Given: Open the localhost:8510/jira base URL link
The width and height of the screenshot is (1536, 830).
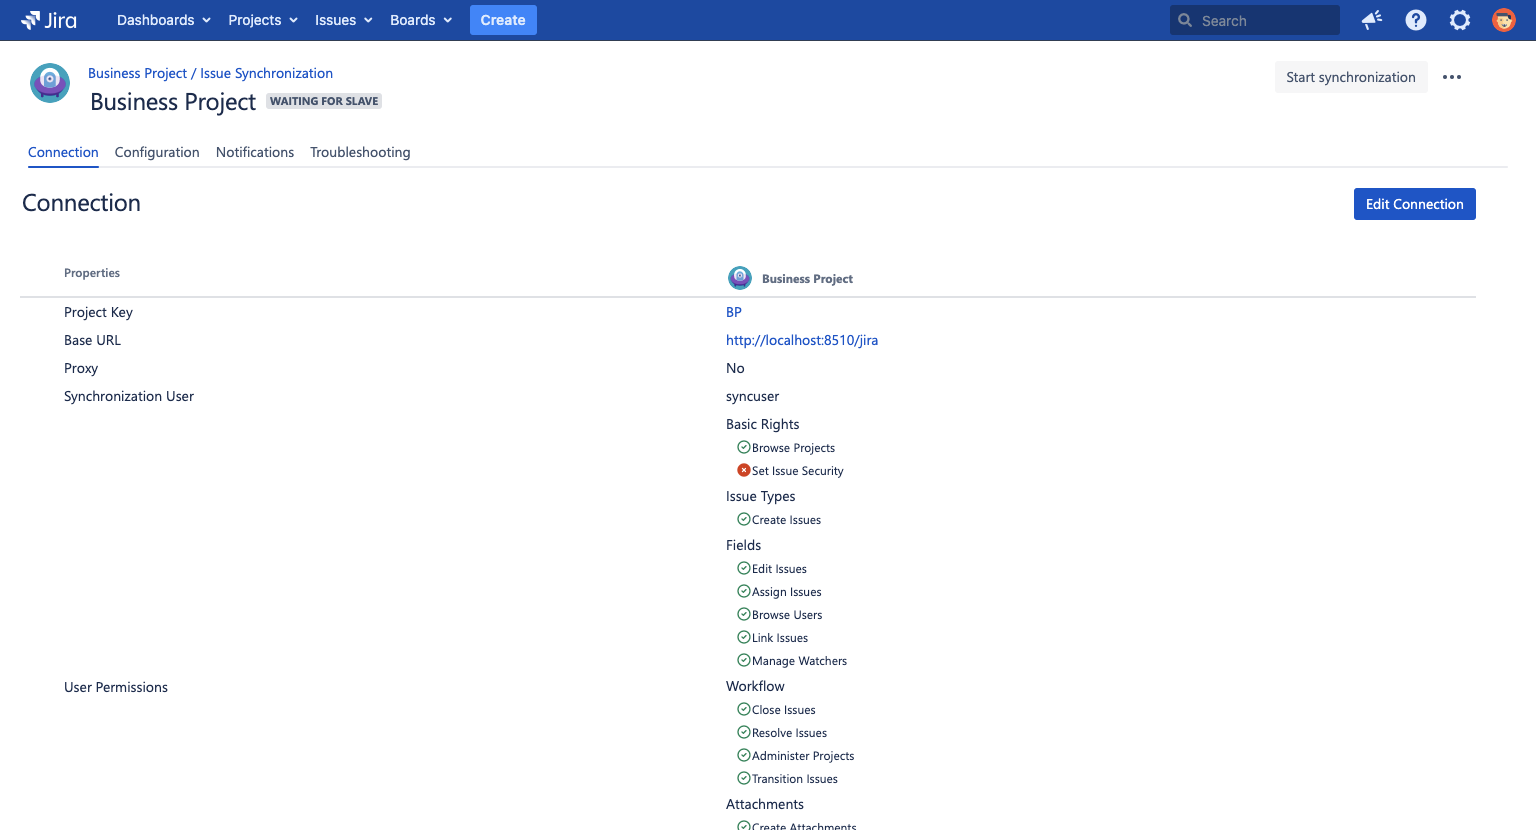Looking at the screenshot, I should pos(802,340).
